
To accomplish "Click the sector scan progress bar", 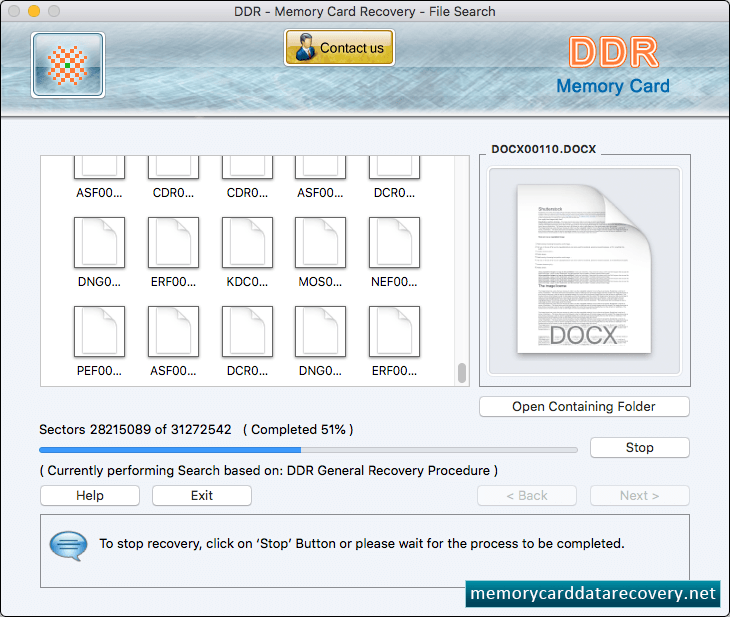I will point(308,450).
